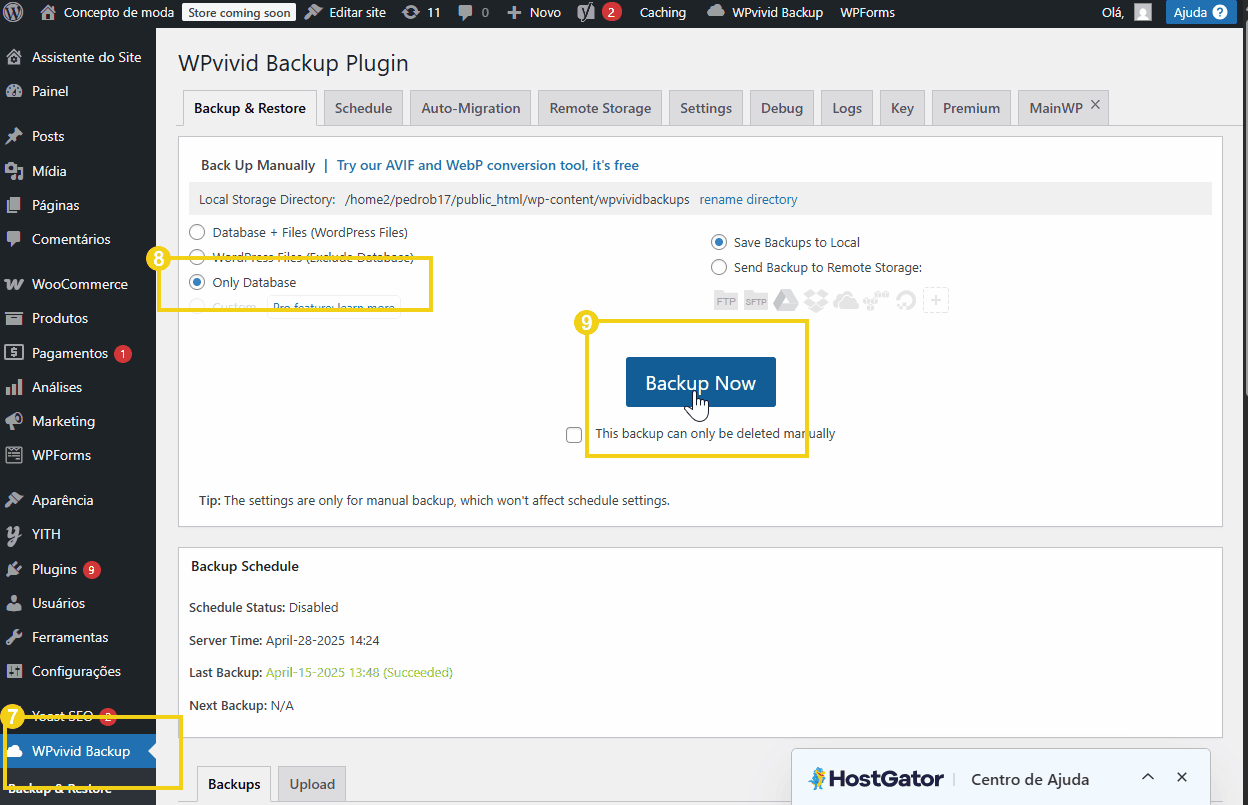Open the user avatar next to Olá
The image size is (1248, 805).
(1142, 13)
